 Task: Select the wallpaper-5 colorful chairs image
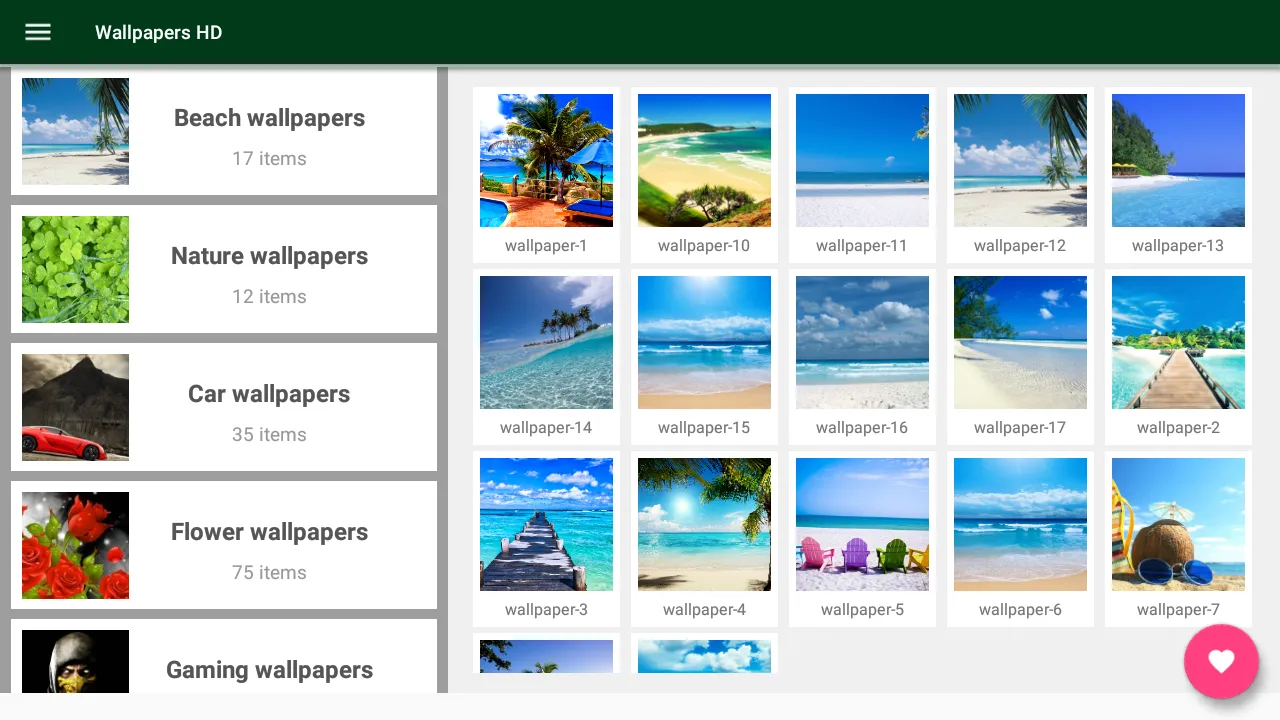pos(862,524)
